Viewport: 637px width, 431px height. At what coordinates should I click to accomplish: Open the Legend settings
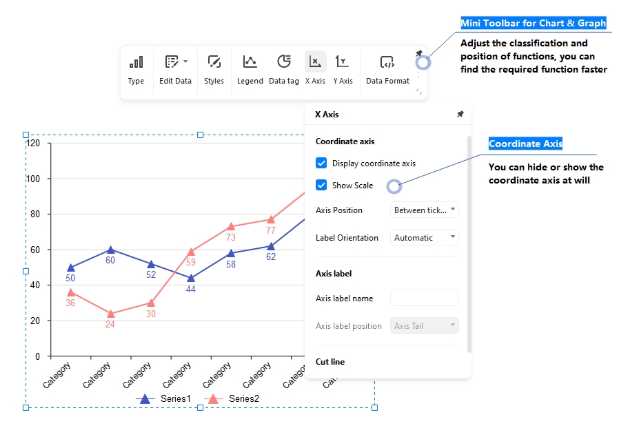click(x=250, y=69)
